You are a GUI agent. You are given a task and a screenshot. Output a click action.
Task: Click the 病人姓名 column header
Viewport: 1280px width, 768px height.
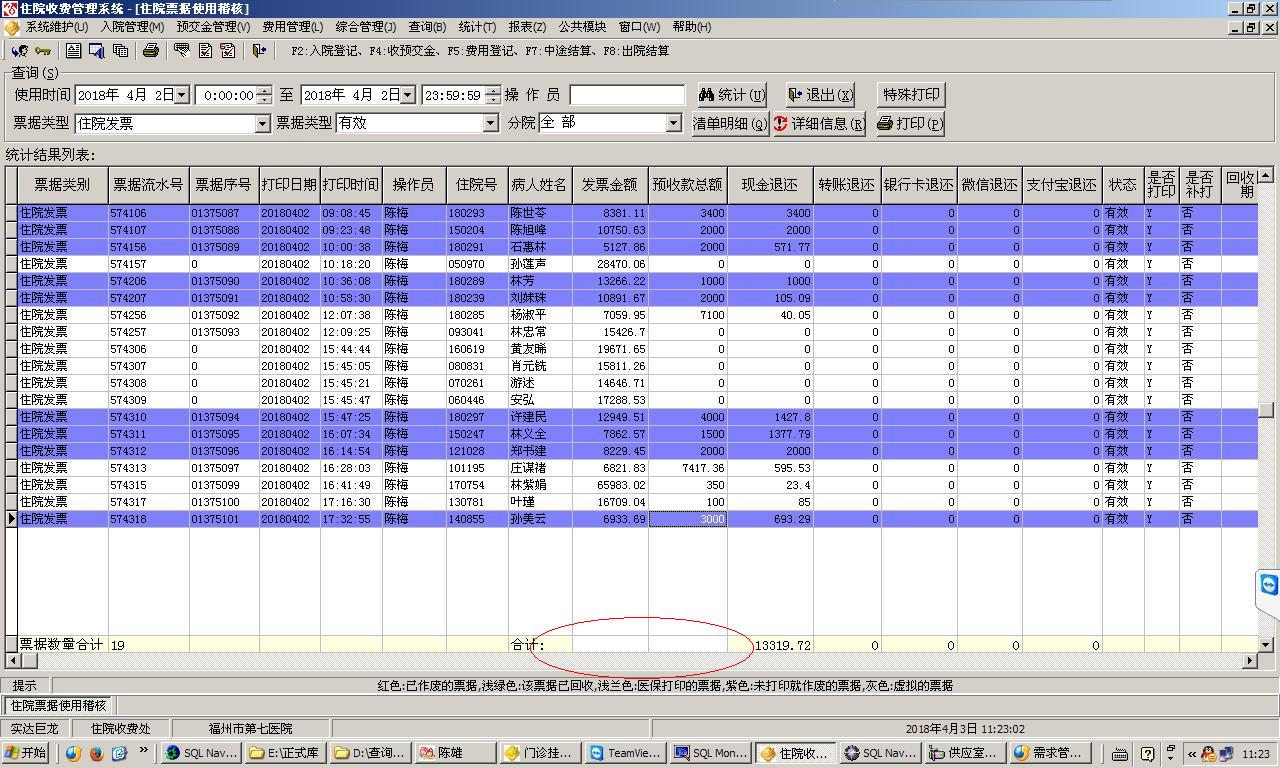click(540, 185)
